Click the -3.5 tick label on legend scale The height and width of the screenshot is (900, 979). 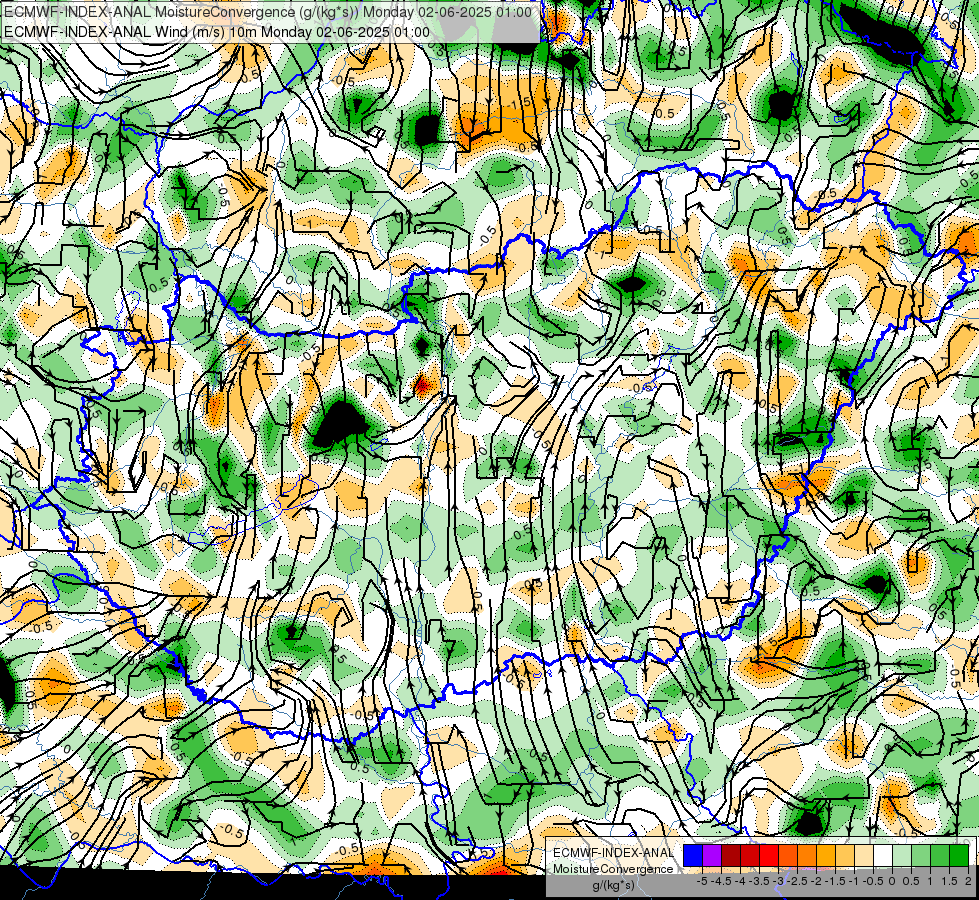click(759, 881)
